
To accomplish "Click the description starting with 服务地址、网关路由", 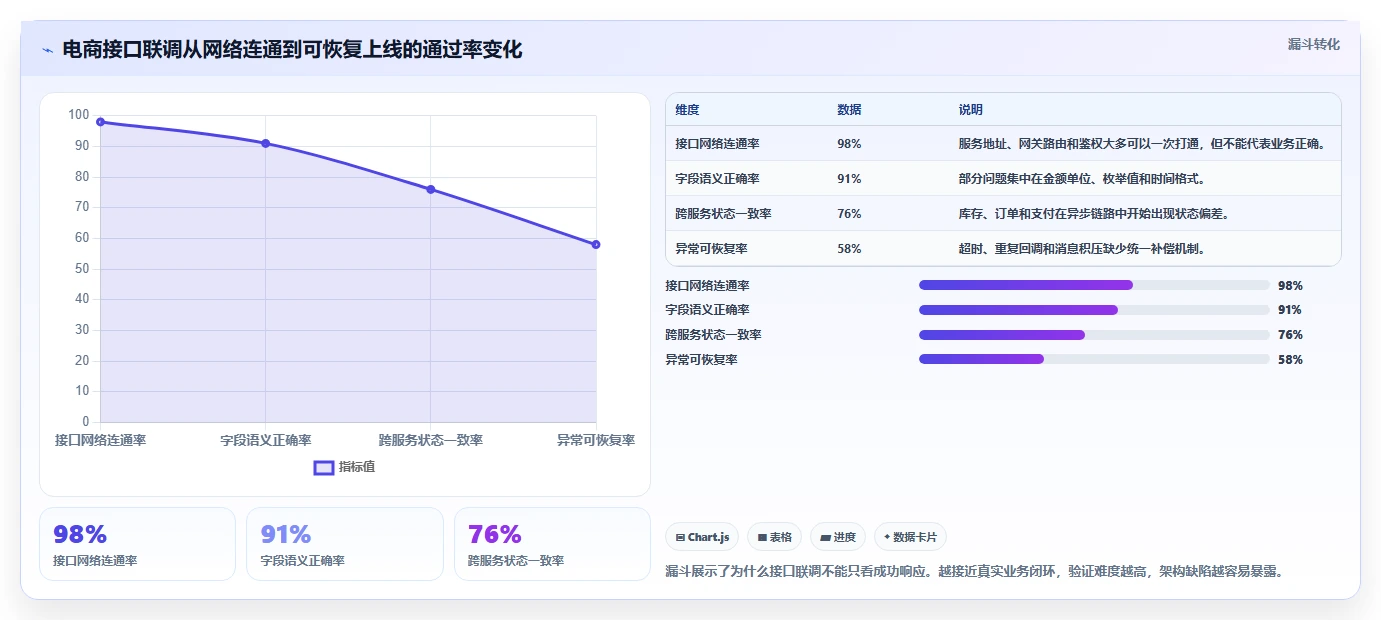I will point(1142,144).
